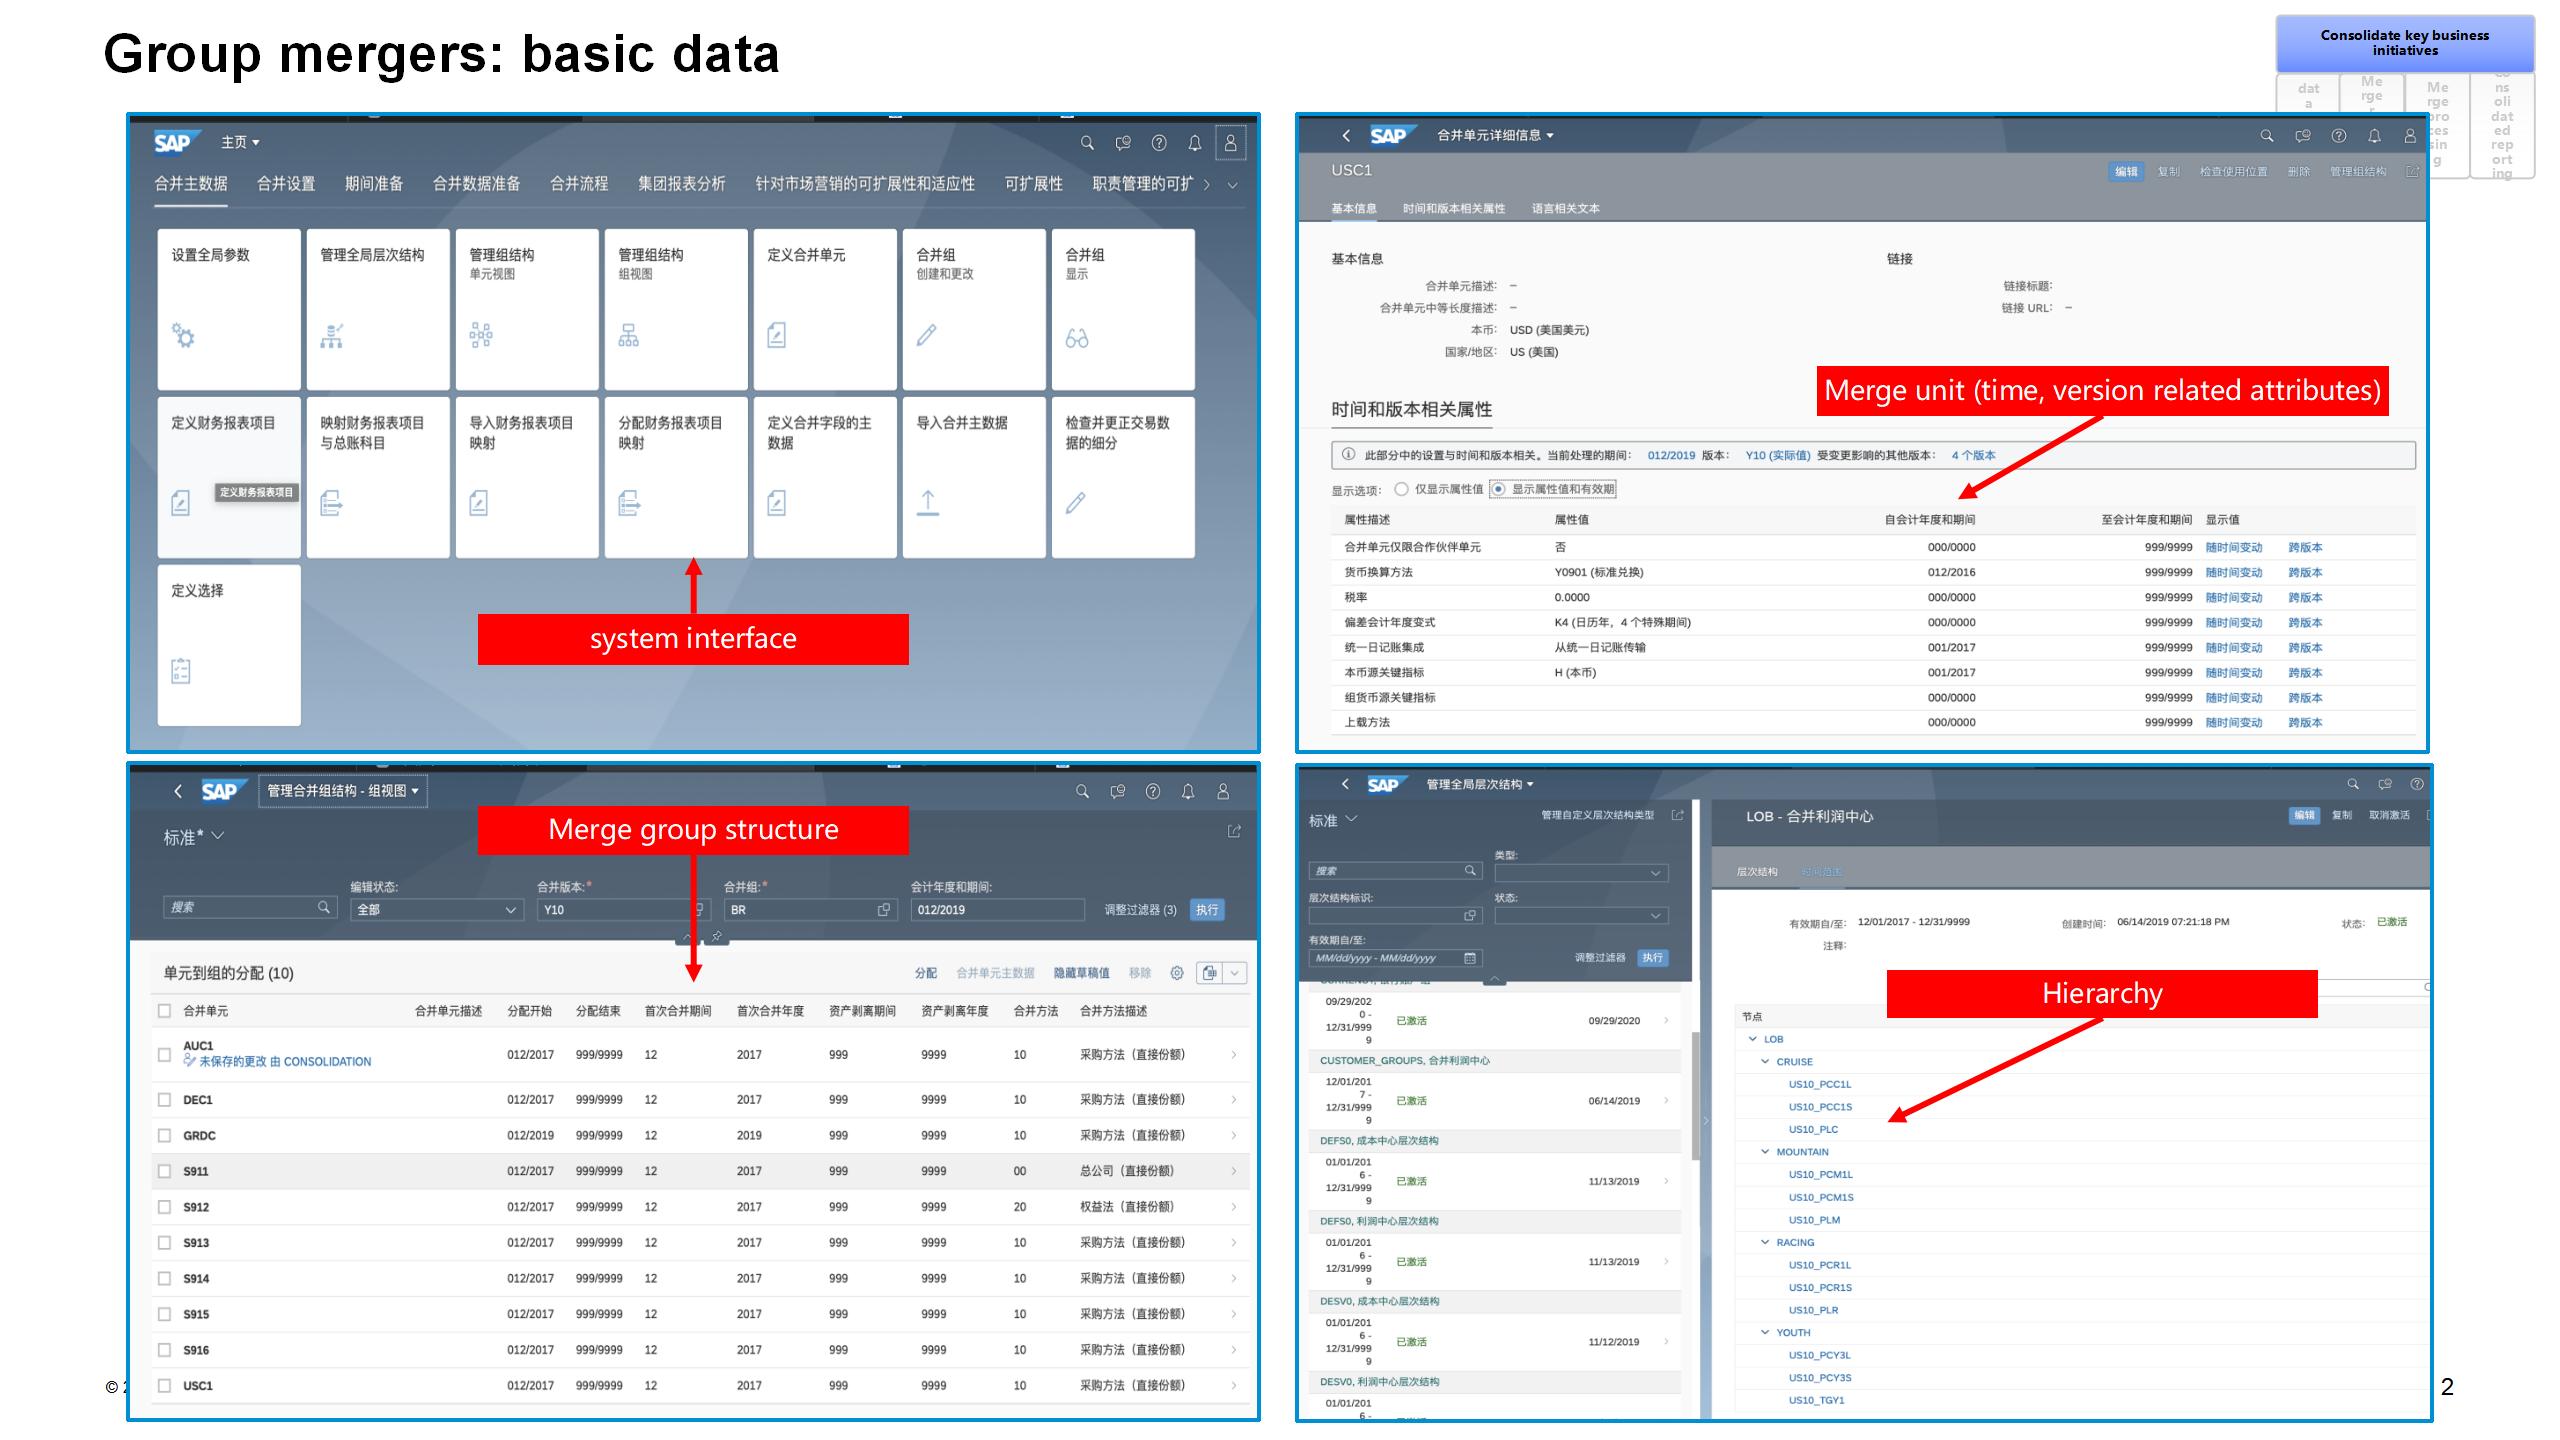Switch to the 合并设置 tab
The height and width of the screenshot is (1440, 2560).
pos(286,184)
